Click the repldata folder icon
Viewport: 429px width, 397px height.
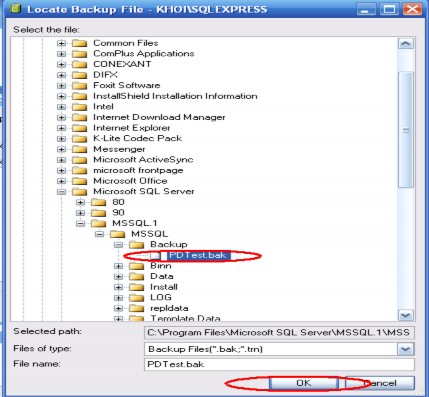coord(136,308)
